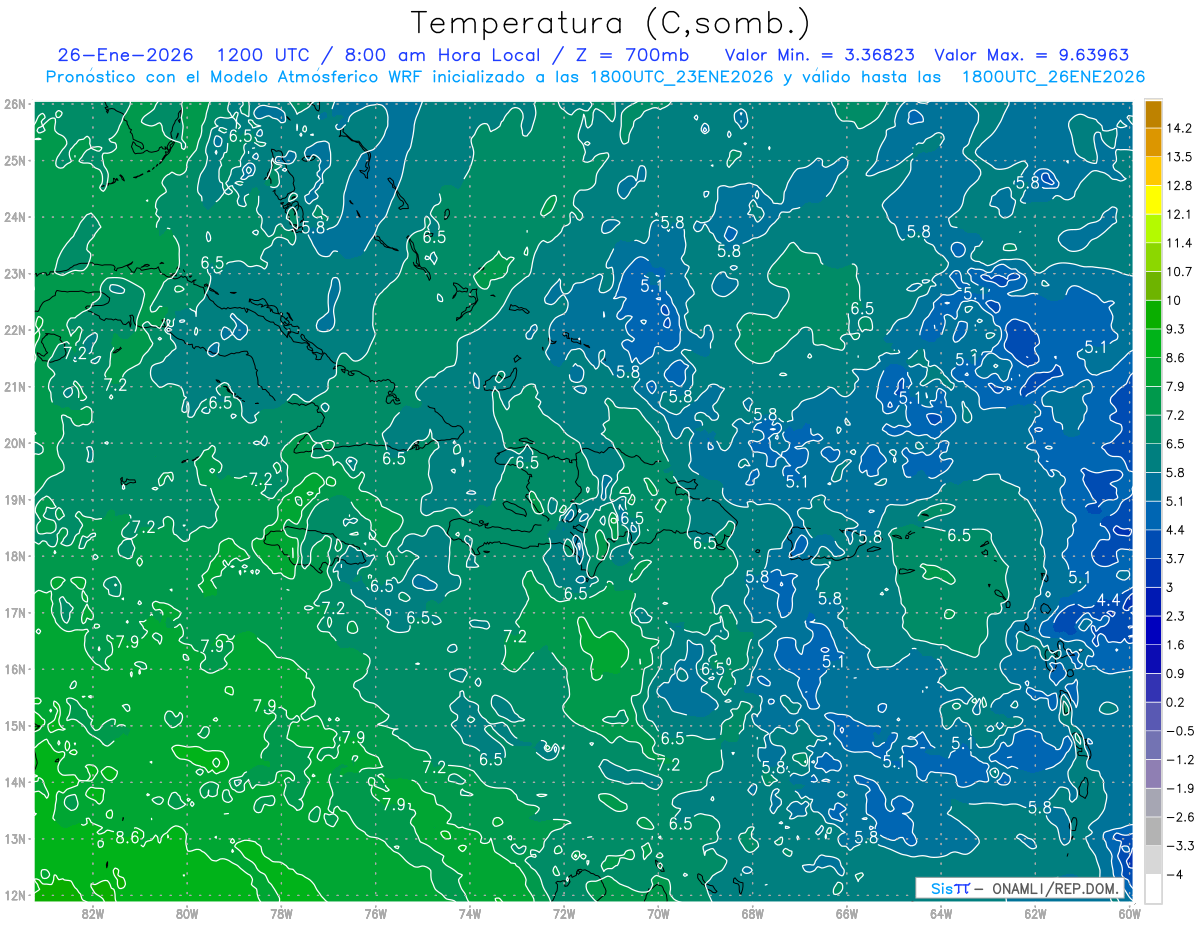Click the "15N" latitude axis label
The width and height of the screenshot is (1200, 927).
[x=15, y=725]
